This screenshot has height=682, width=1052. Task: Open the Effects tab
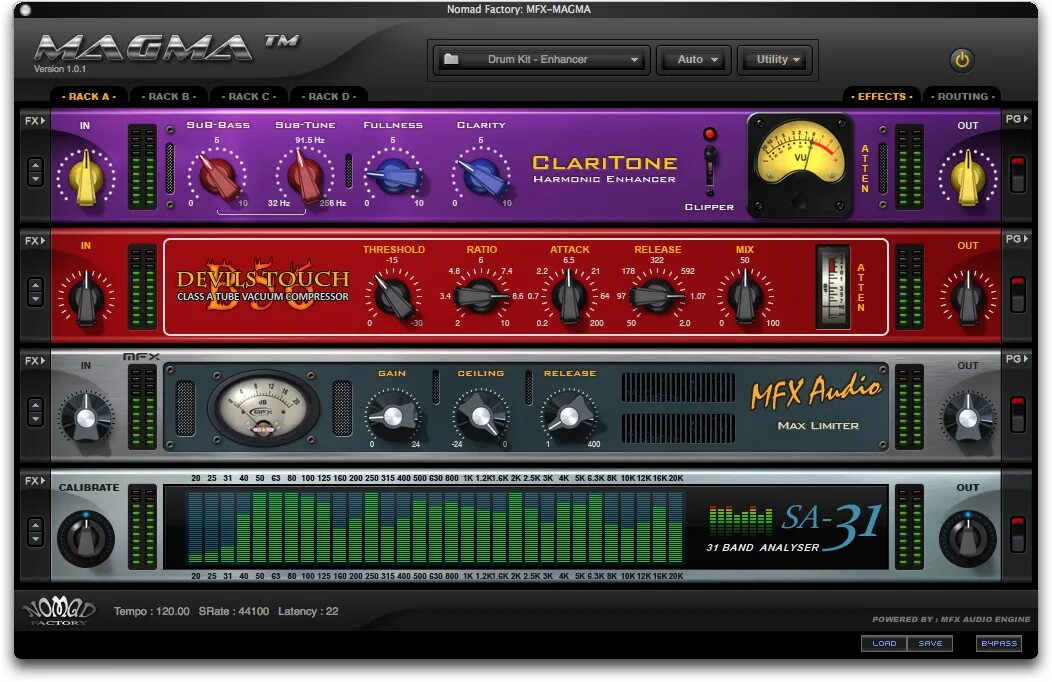882,97
